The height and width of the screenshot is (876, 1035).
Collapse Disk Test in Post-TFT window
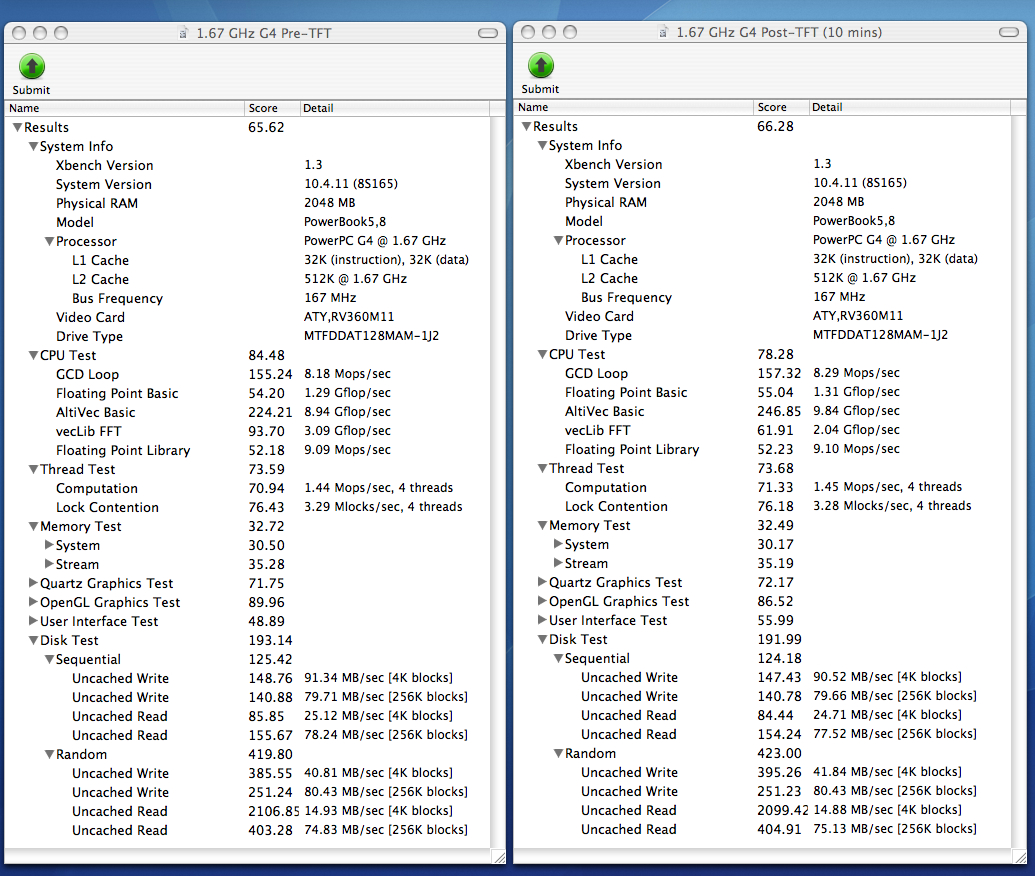(542, 640)
